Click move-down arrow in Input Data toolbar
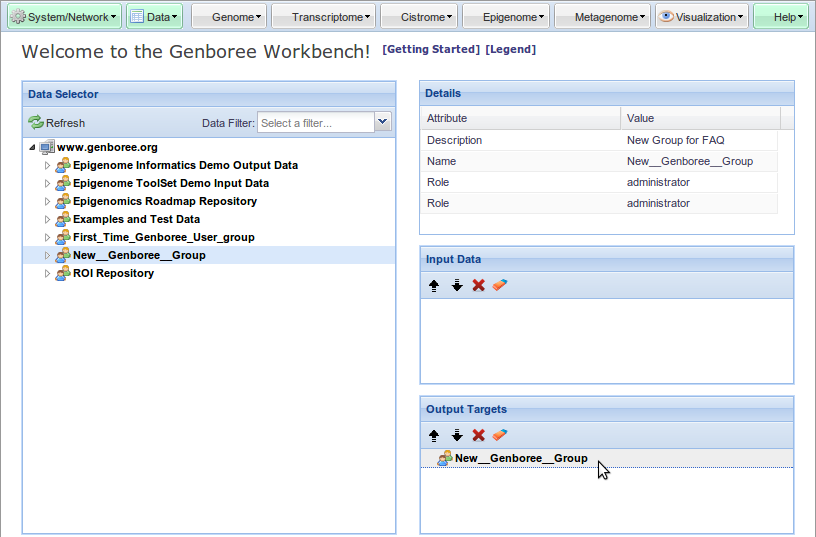Image resolution: width=816 pixels, height=537 pixels. click(x=457, y=285)
